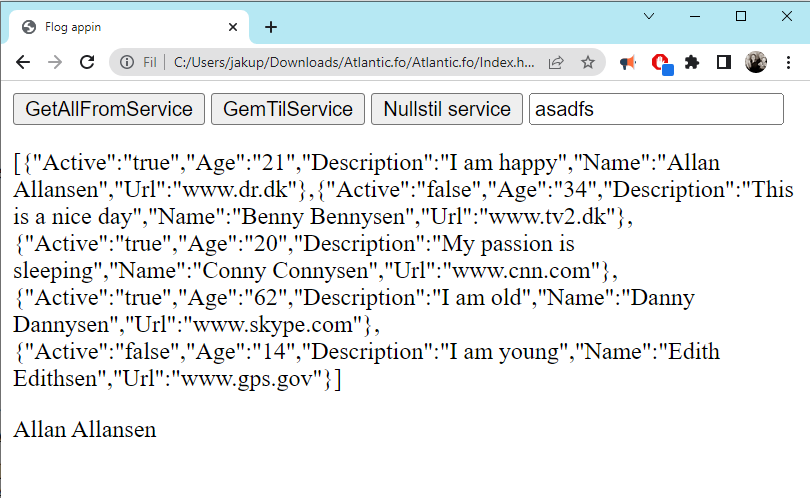Image resolution: width=810 pixels, height=498 pixels.
Task: Open a new tab with plus button
Action: 271,27
